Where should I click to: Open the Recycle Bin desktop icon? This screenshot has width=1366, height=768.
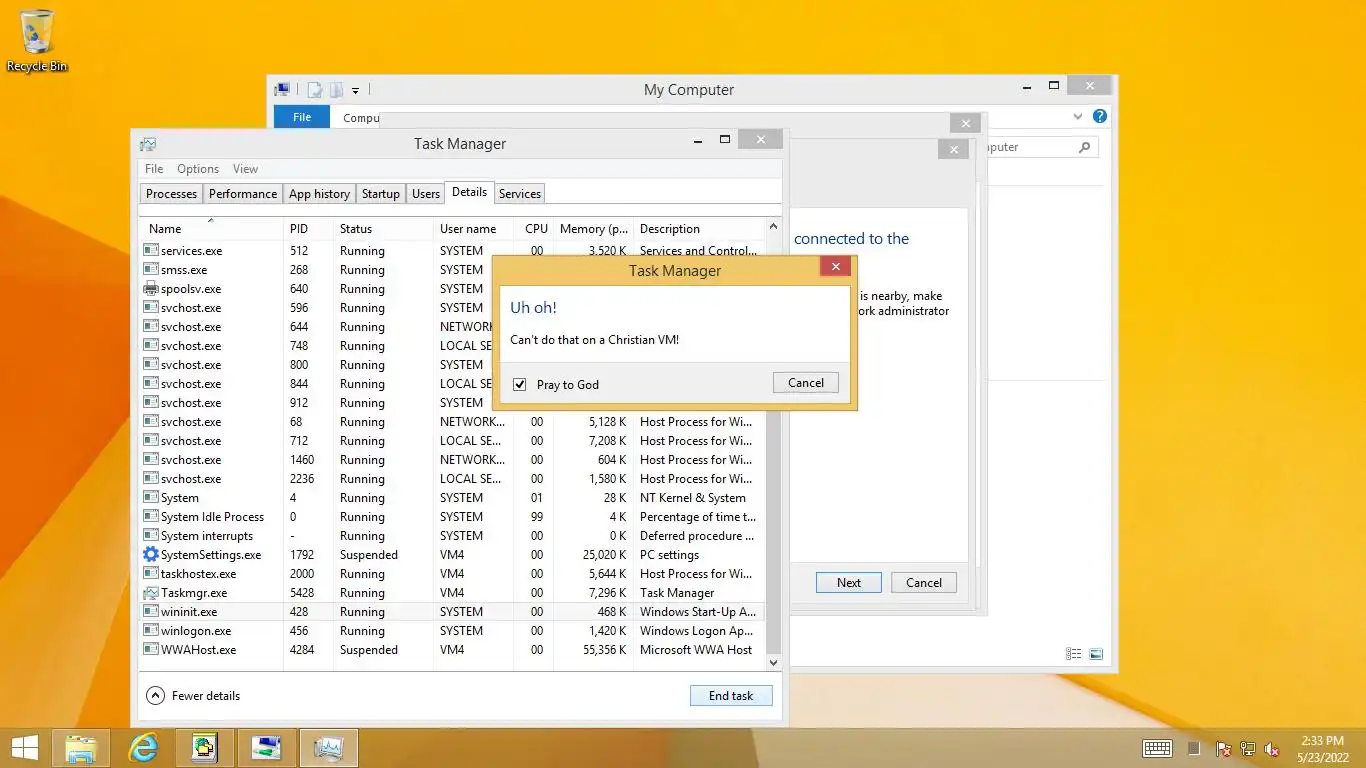pos(37,40)
